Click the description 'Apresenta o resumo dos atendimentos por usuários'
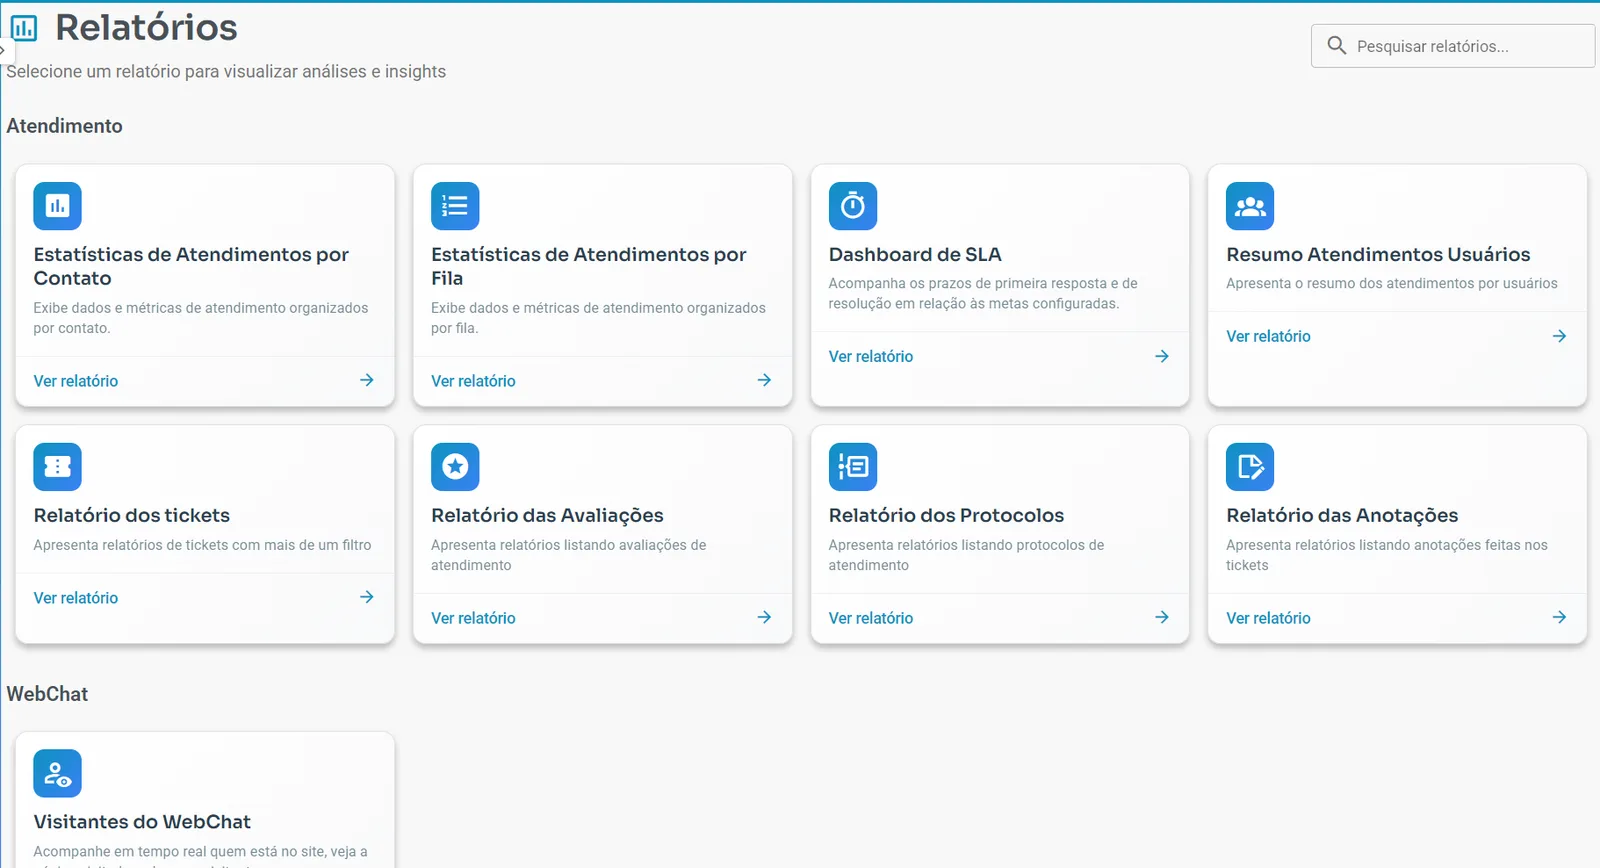The height and width of the screenshot is (868, 1600). tap(1392, 283)
